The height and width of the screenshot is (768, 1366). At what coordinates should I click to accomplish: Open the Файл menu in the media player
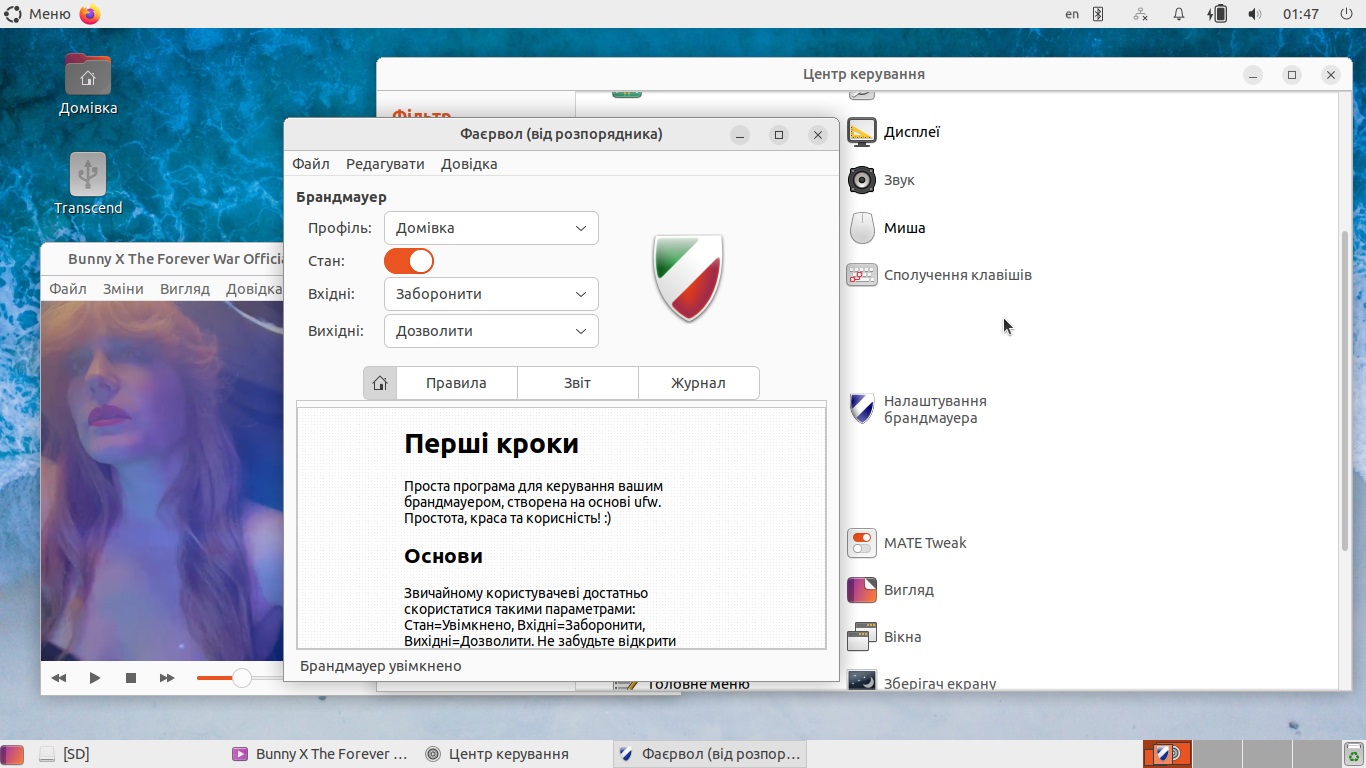(68, 289)
